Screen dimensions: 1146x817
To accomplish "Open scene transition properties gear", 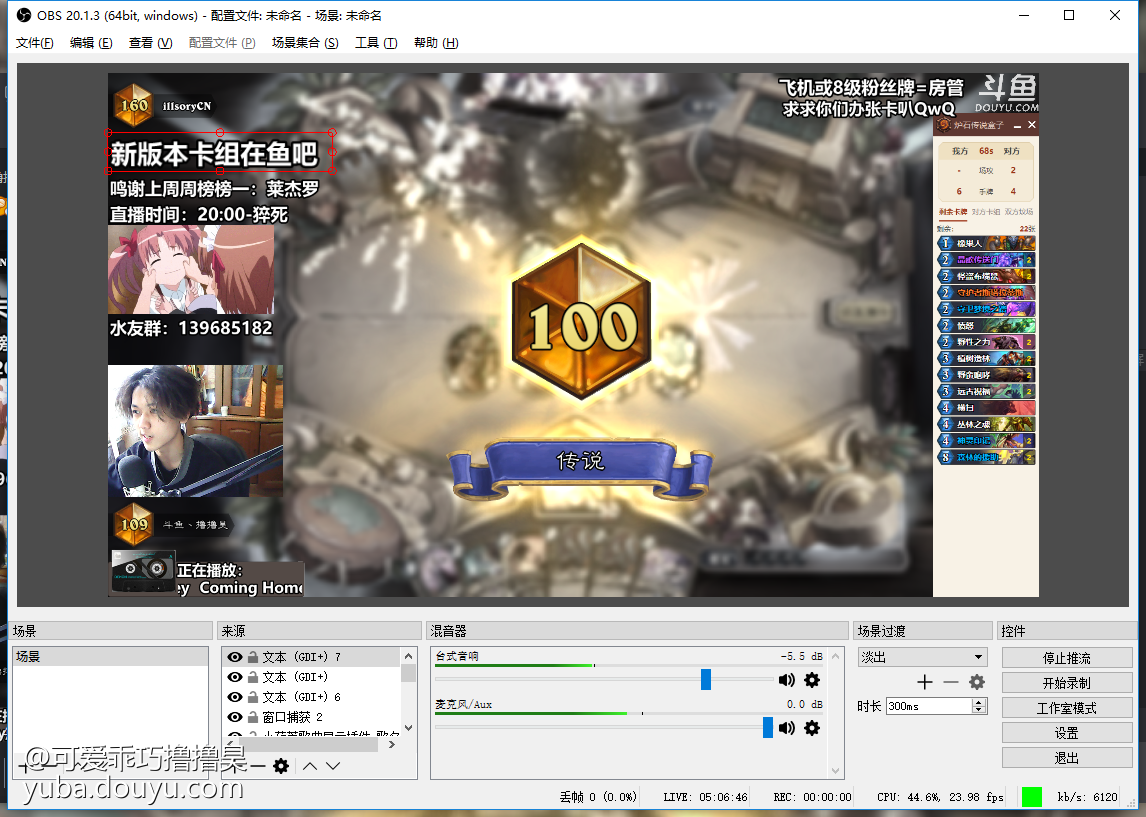I will (977, 682).
